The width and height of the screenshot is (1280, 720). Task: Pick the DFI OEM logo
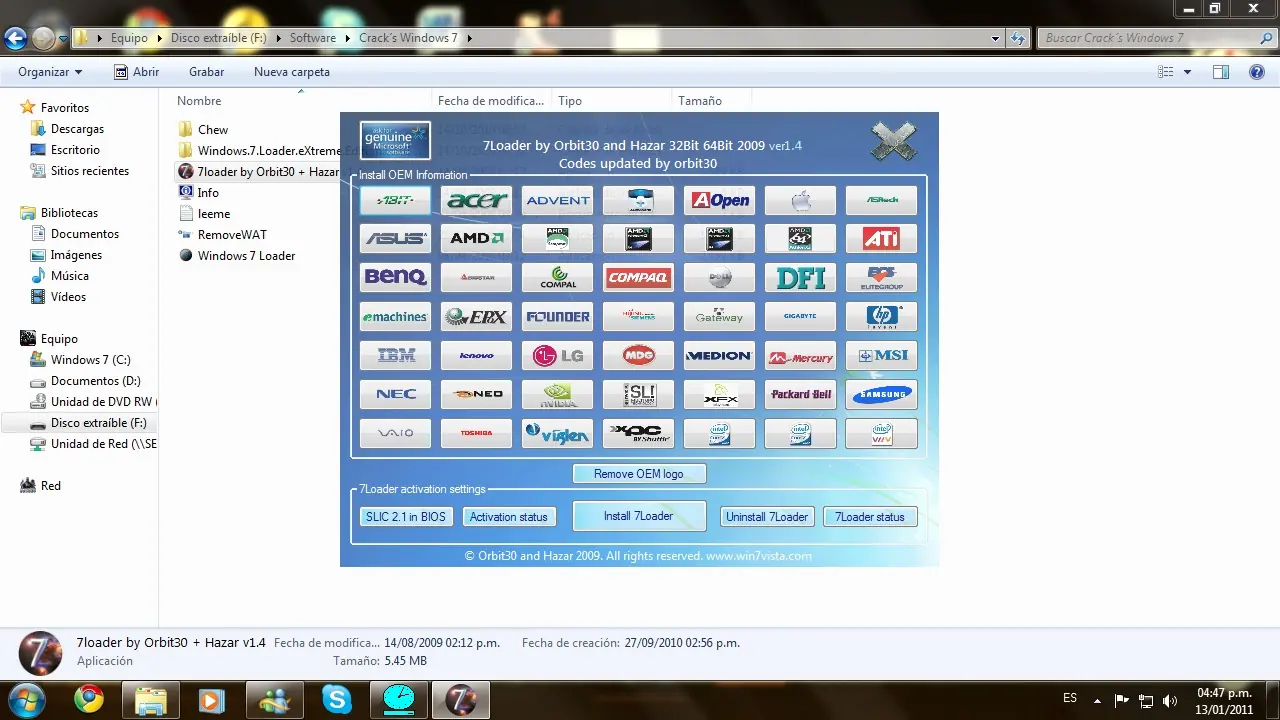click(x=800, y=277)
